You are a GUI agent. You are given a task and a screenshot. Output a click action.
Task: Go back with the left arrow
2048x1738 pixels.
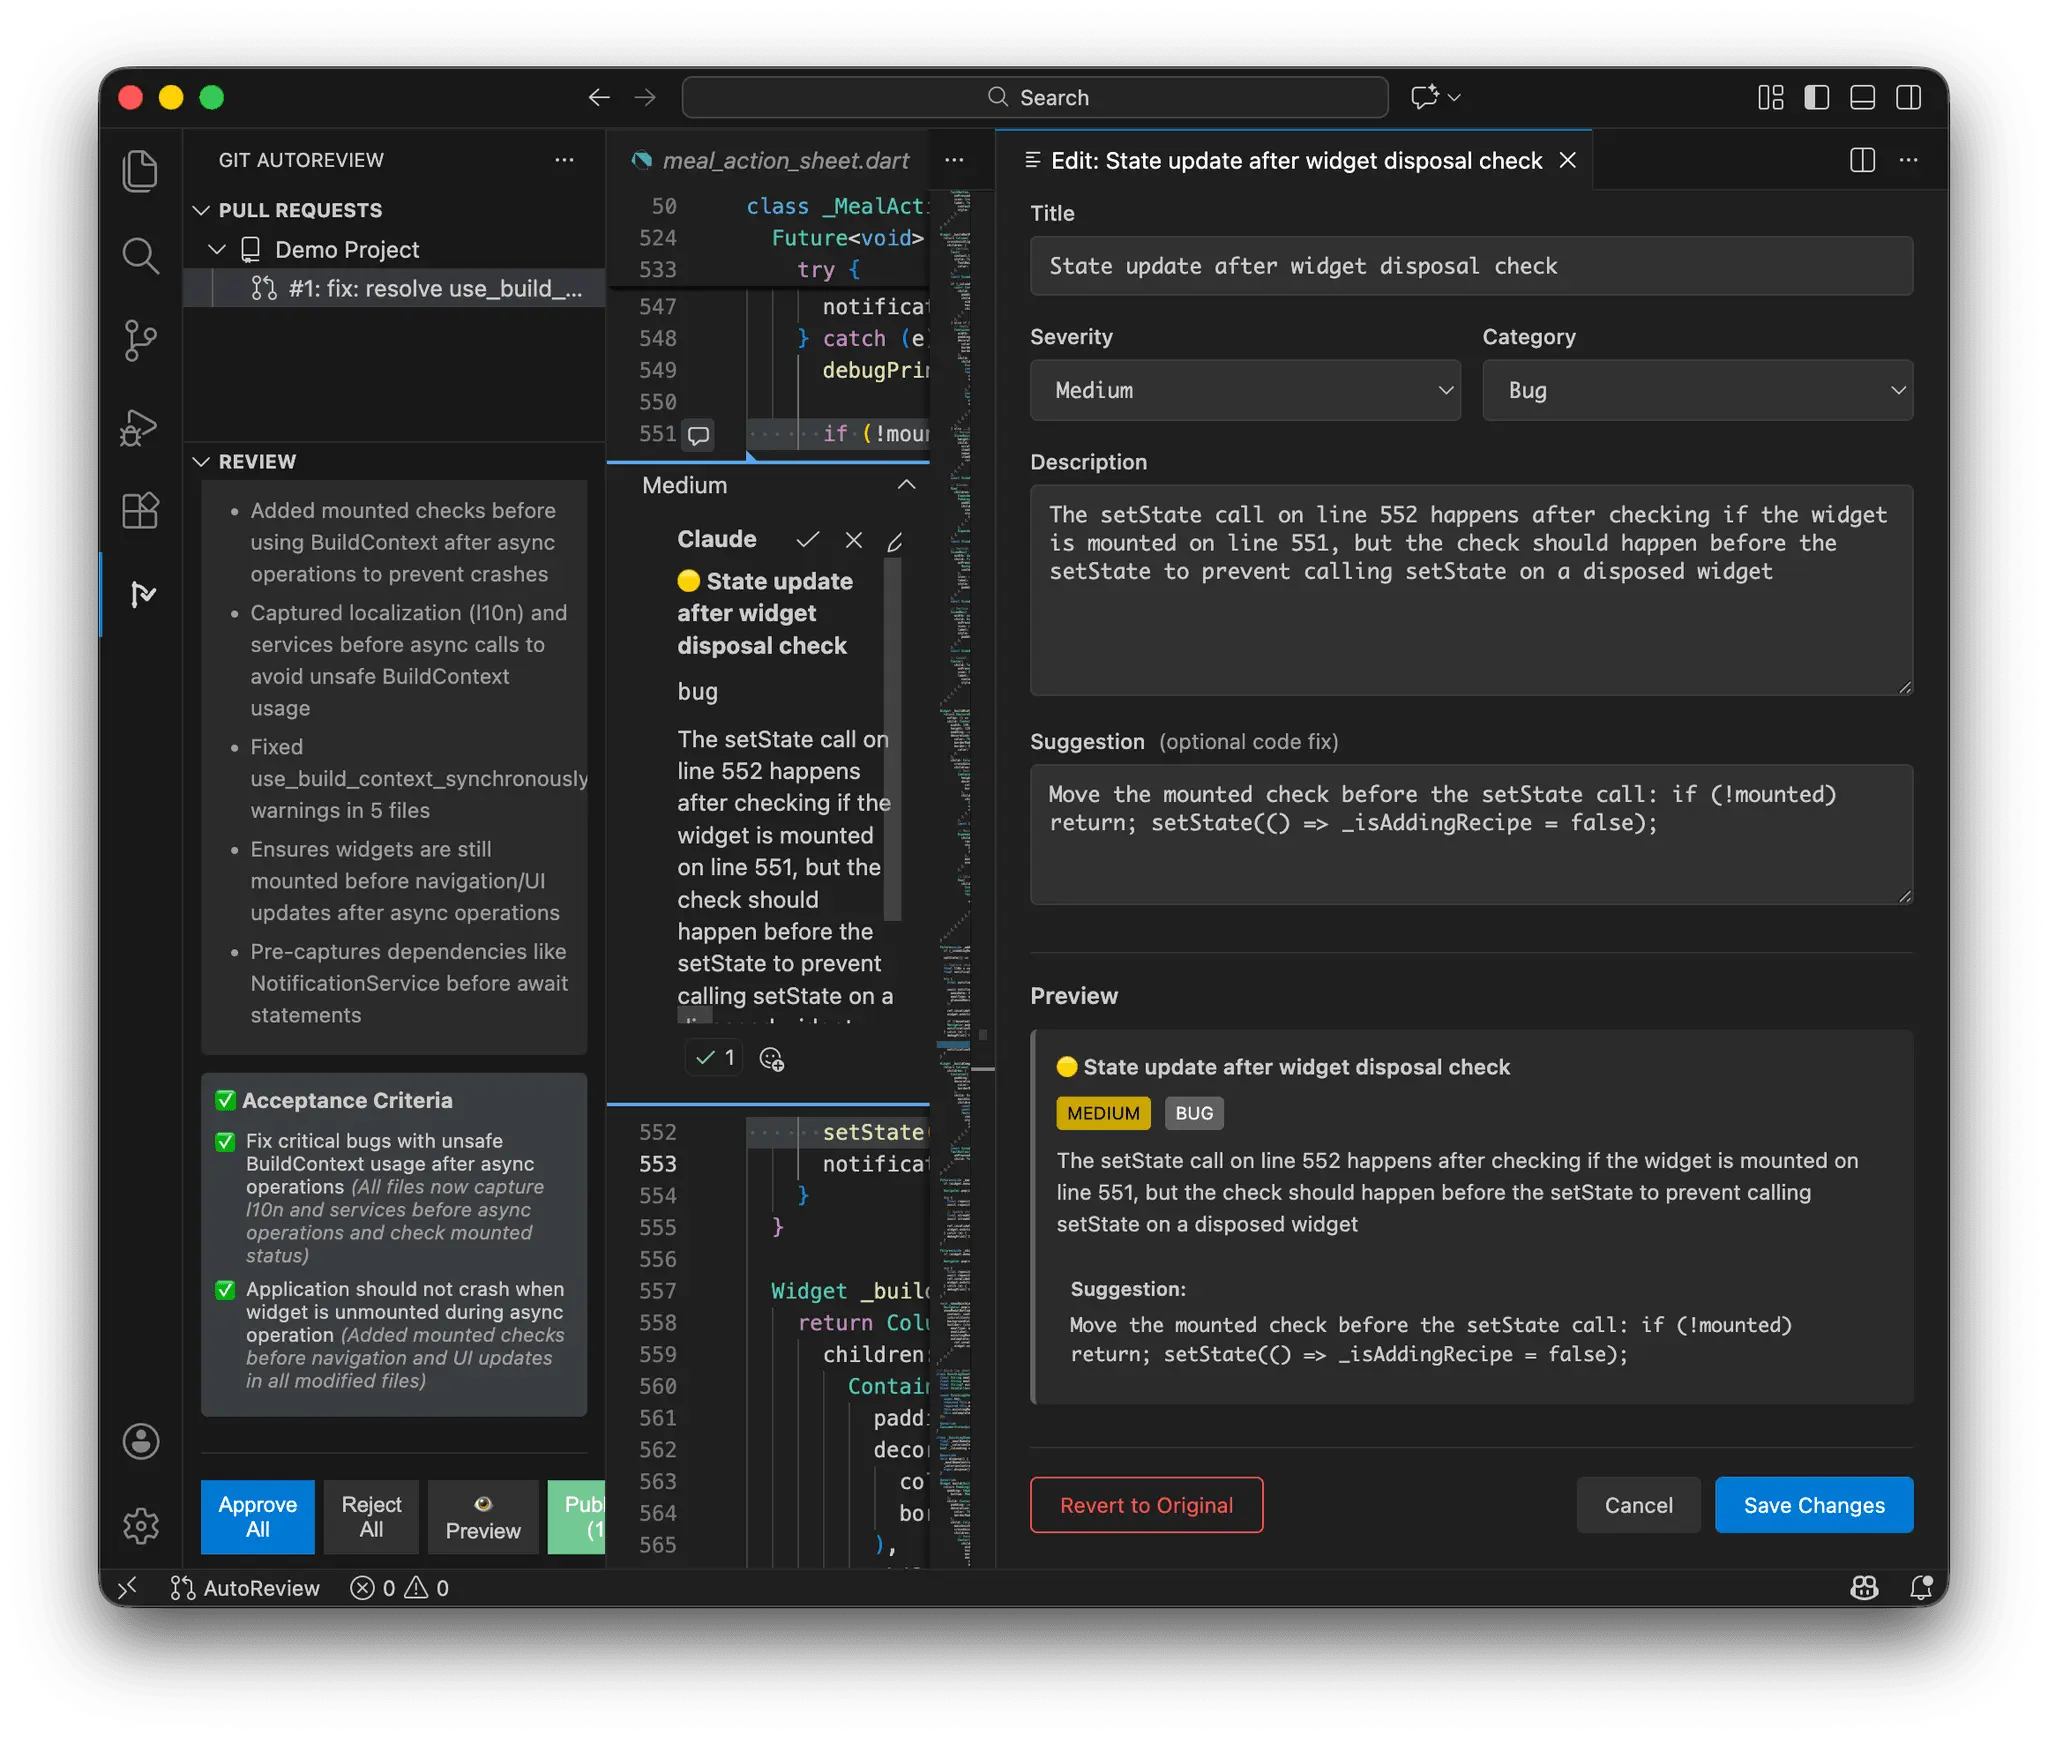pos(598,97)
